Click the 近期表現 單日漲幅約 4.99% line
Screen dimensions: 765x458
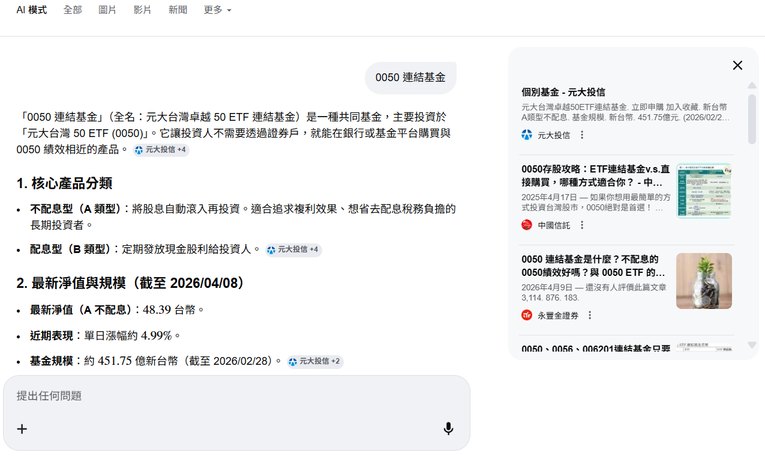coord(105,336)
